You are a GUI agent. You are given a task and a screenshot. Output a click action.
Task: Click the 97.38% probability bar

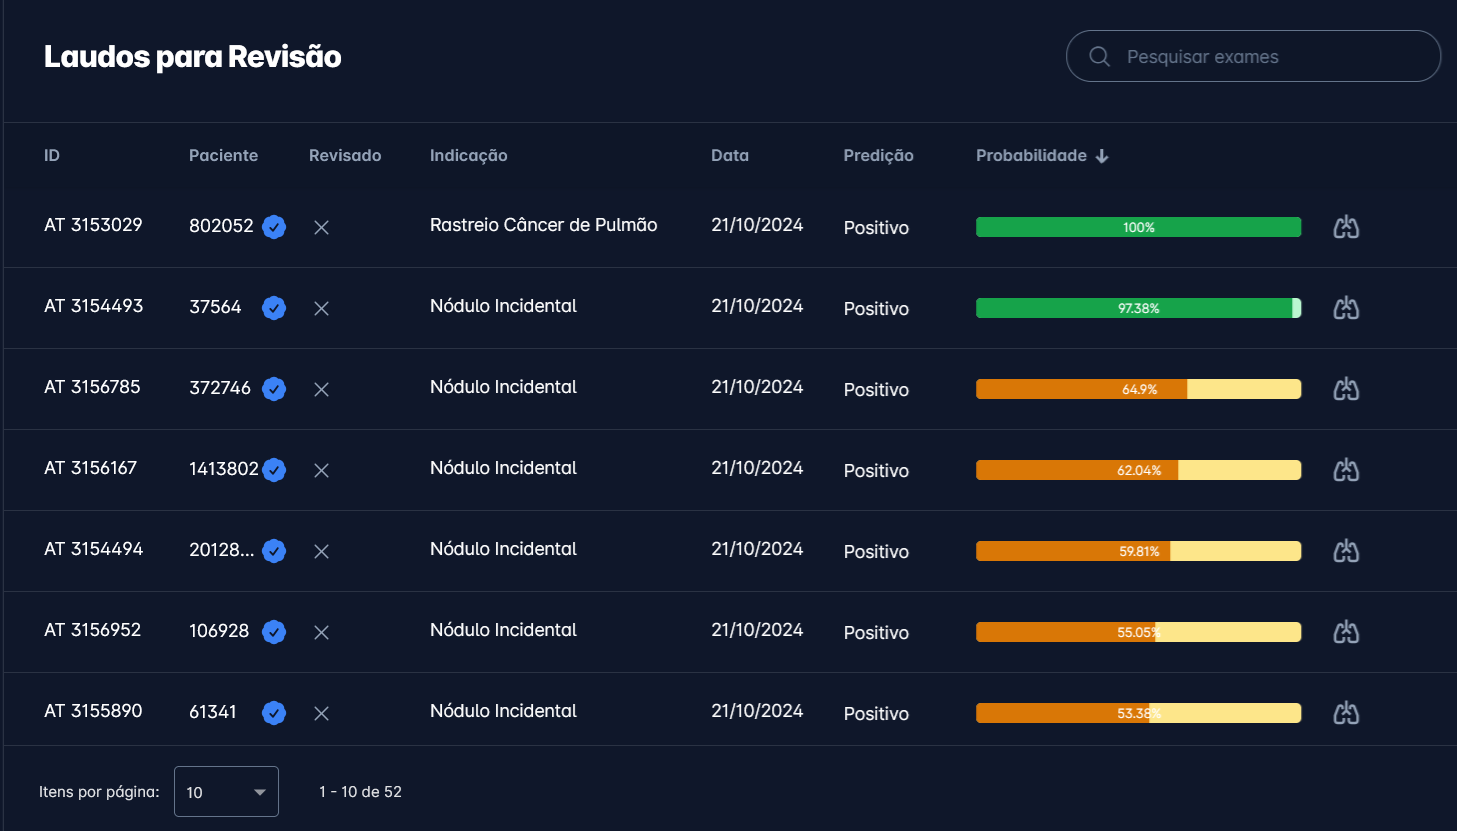point(1138,308)
